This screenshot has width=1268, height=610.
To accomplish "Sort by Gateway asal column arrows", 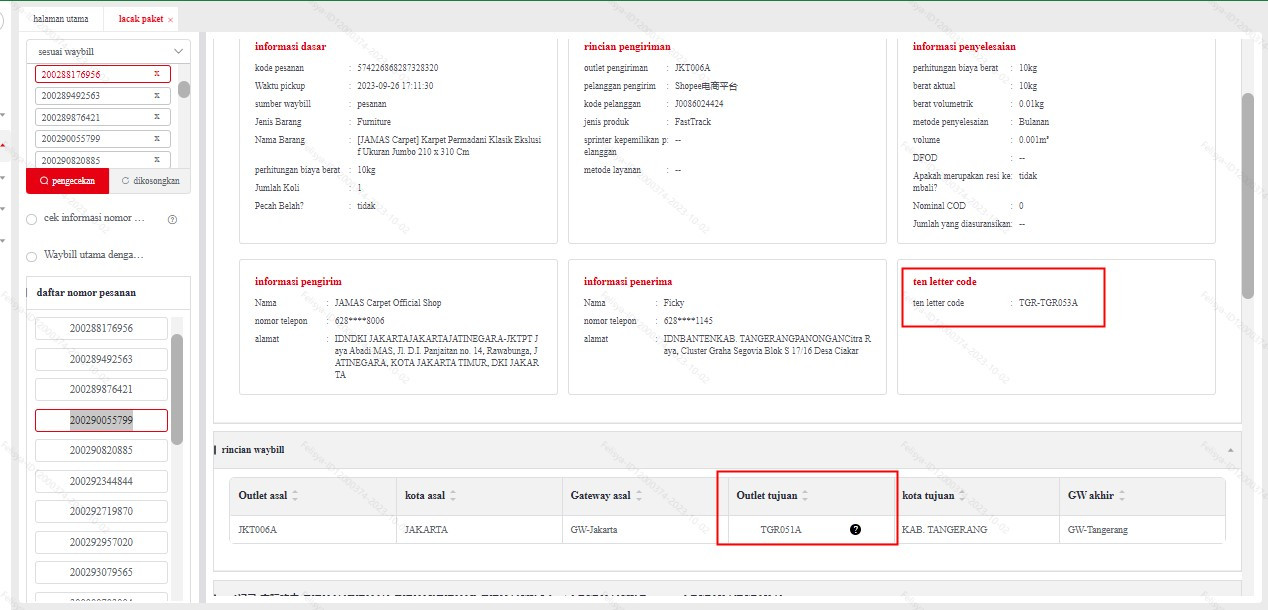I will 641,496.
